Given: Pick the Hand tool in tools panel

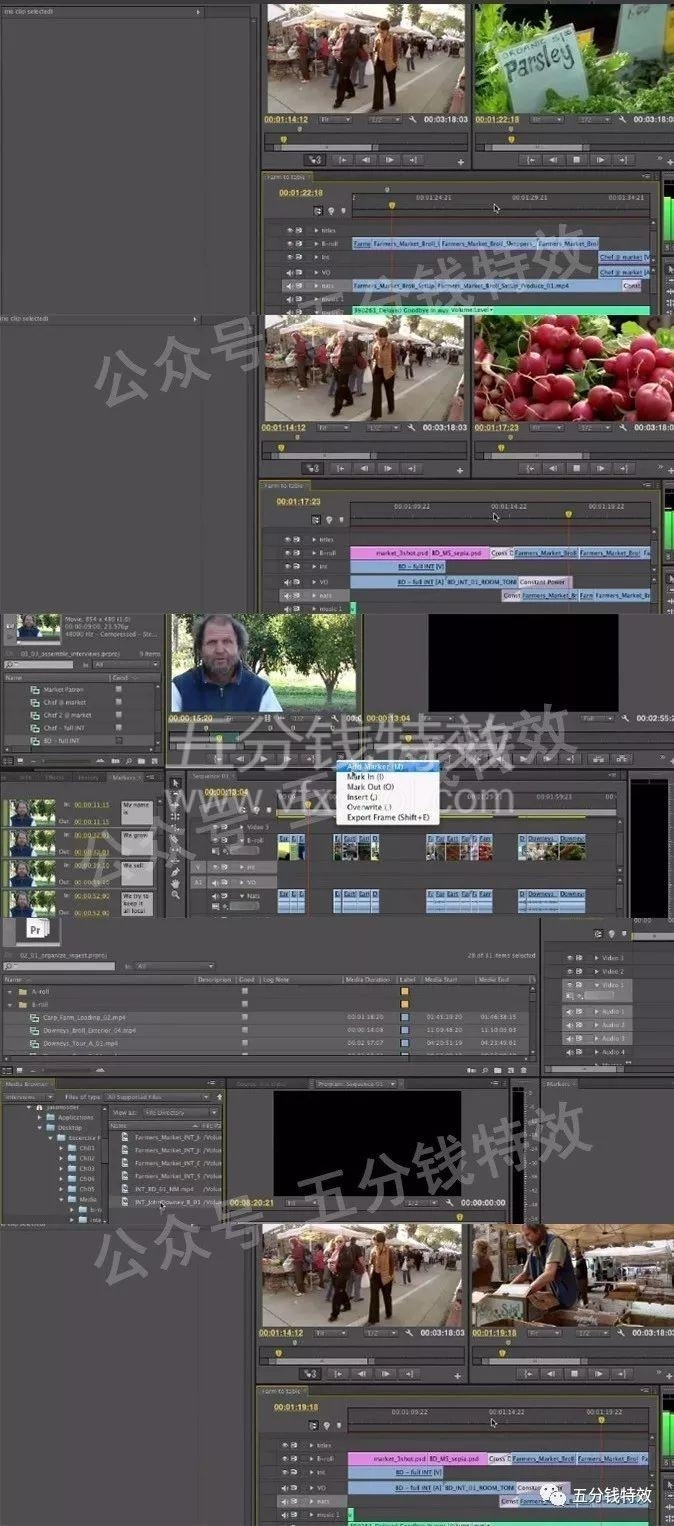Looking at the screenshot, I should tap(176, 882).
